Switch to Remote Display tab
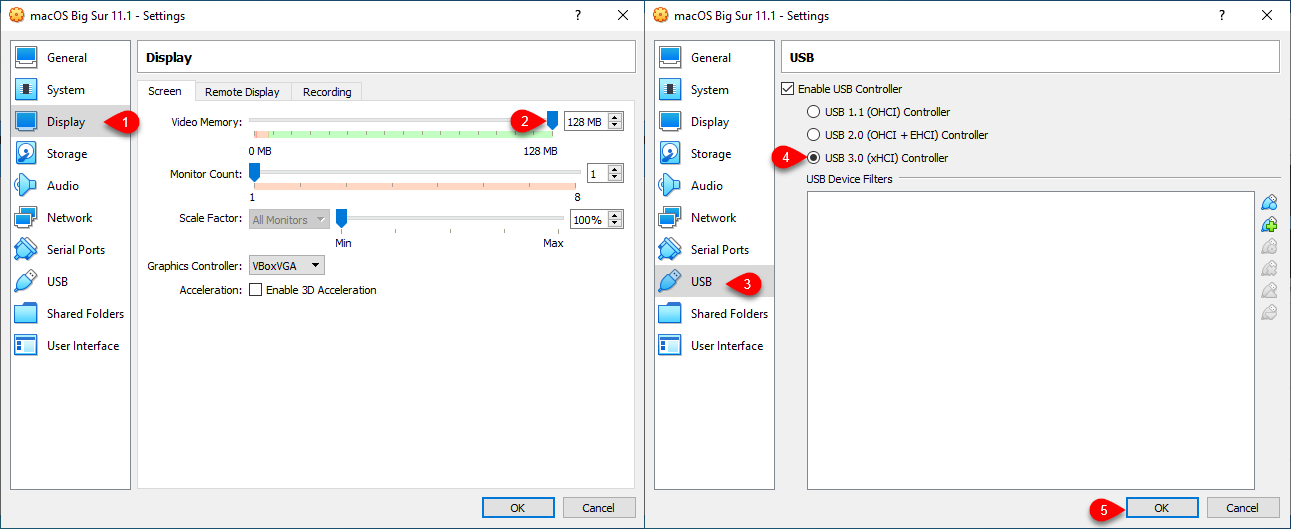This screenshot has width=1291, height=529. tap(242, 92)
